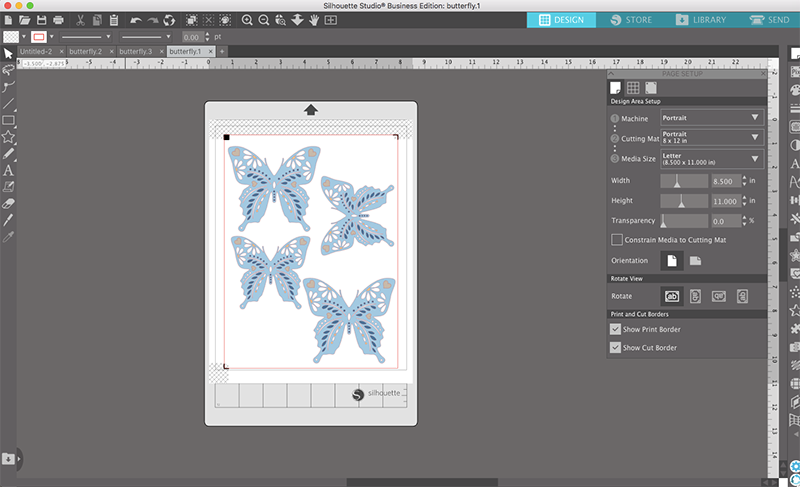Select landscape orientation button
The width and height of the screenshot is (800, 487).
click(x=695, y=261)
